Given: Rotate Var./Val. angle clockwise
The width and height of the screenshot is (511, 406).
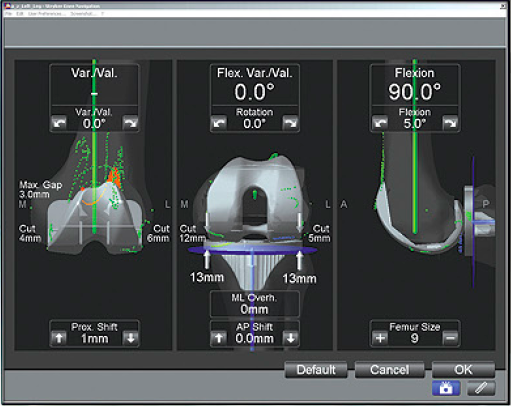Looking at the screenshot, I should pyautogui.click(x=130, y=123).
